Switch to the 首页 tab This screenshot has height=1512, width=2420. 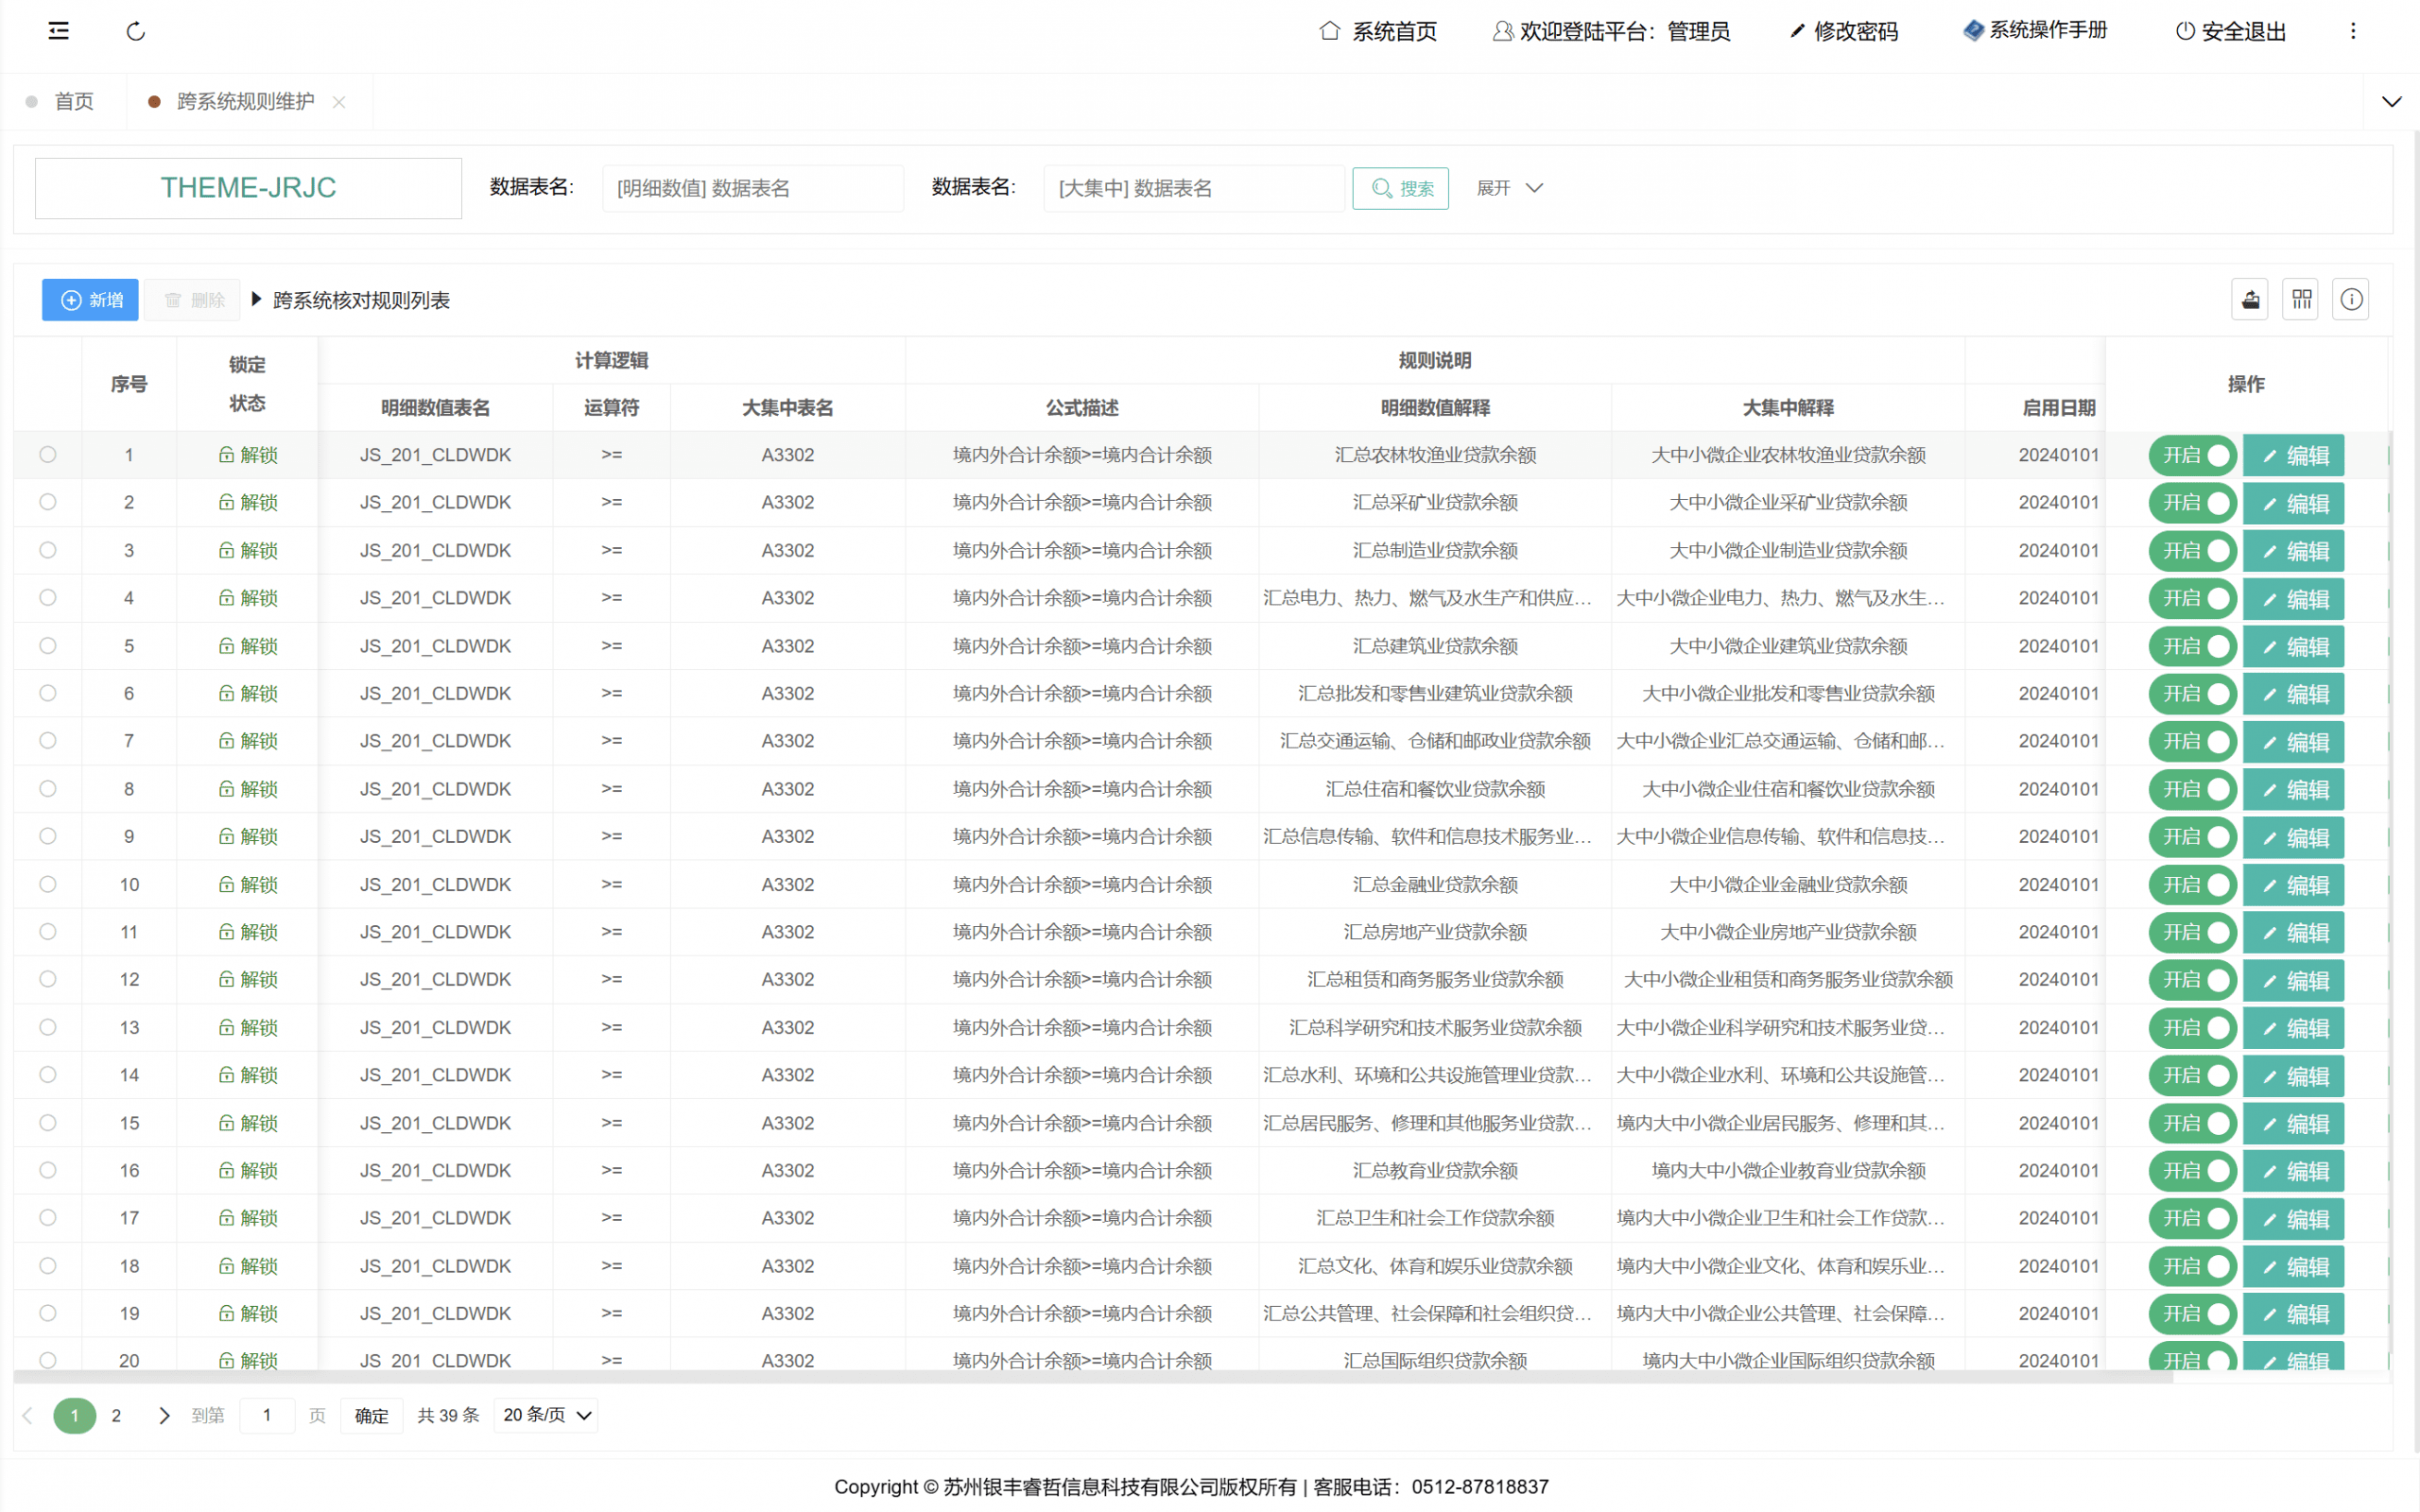pos(73,102)
